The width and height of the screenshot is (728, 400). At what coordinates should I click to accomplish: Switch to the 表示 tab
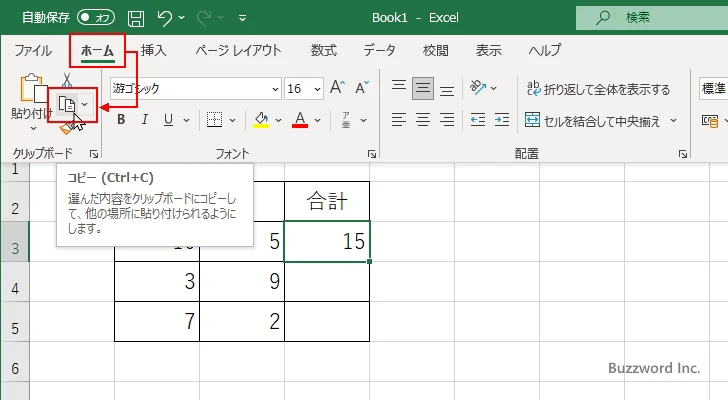488,50
